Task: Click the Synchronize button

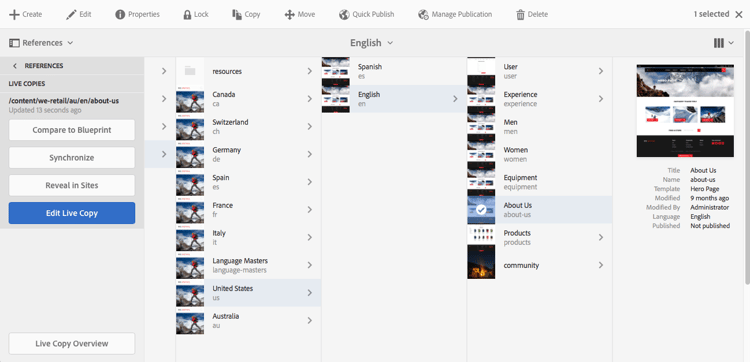Action: click(72, 157)
